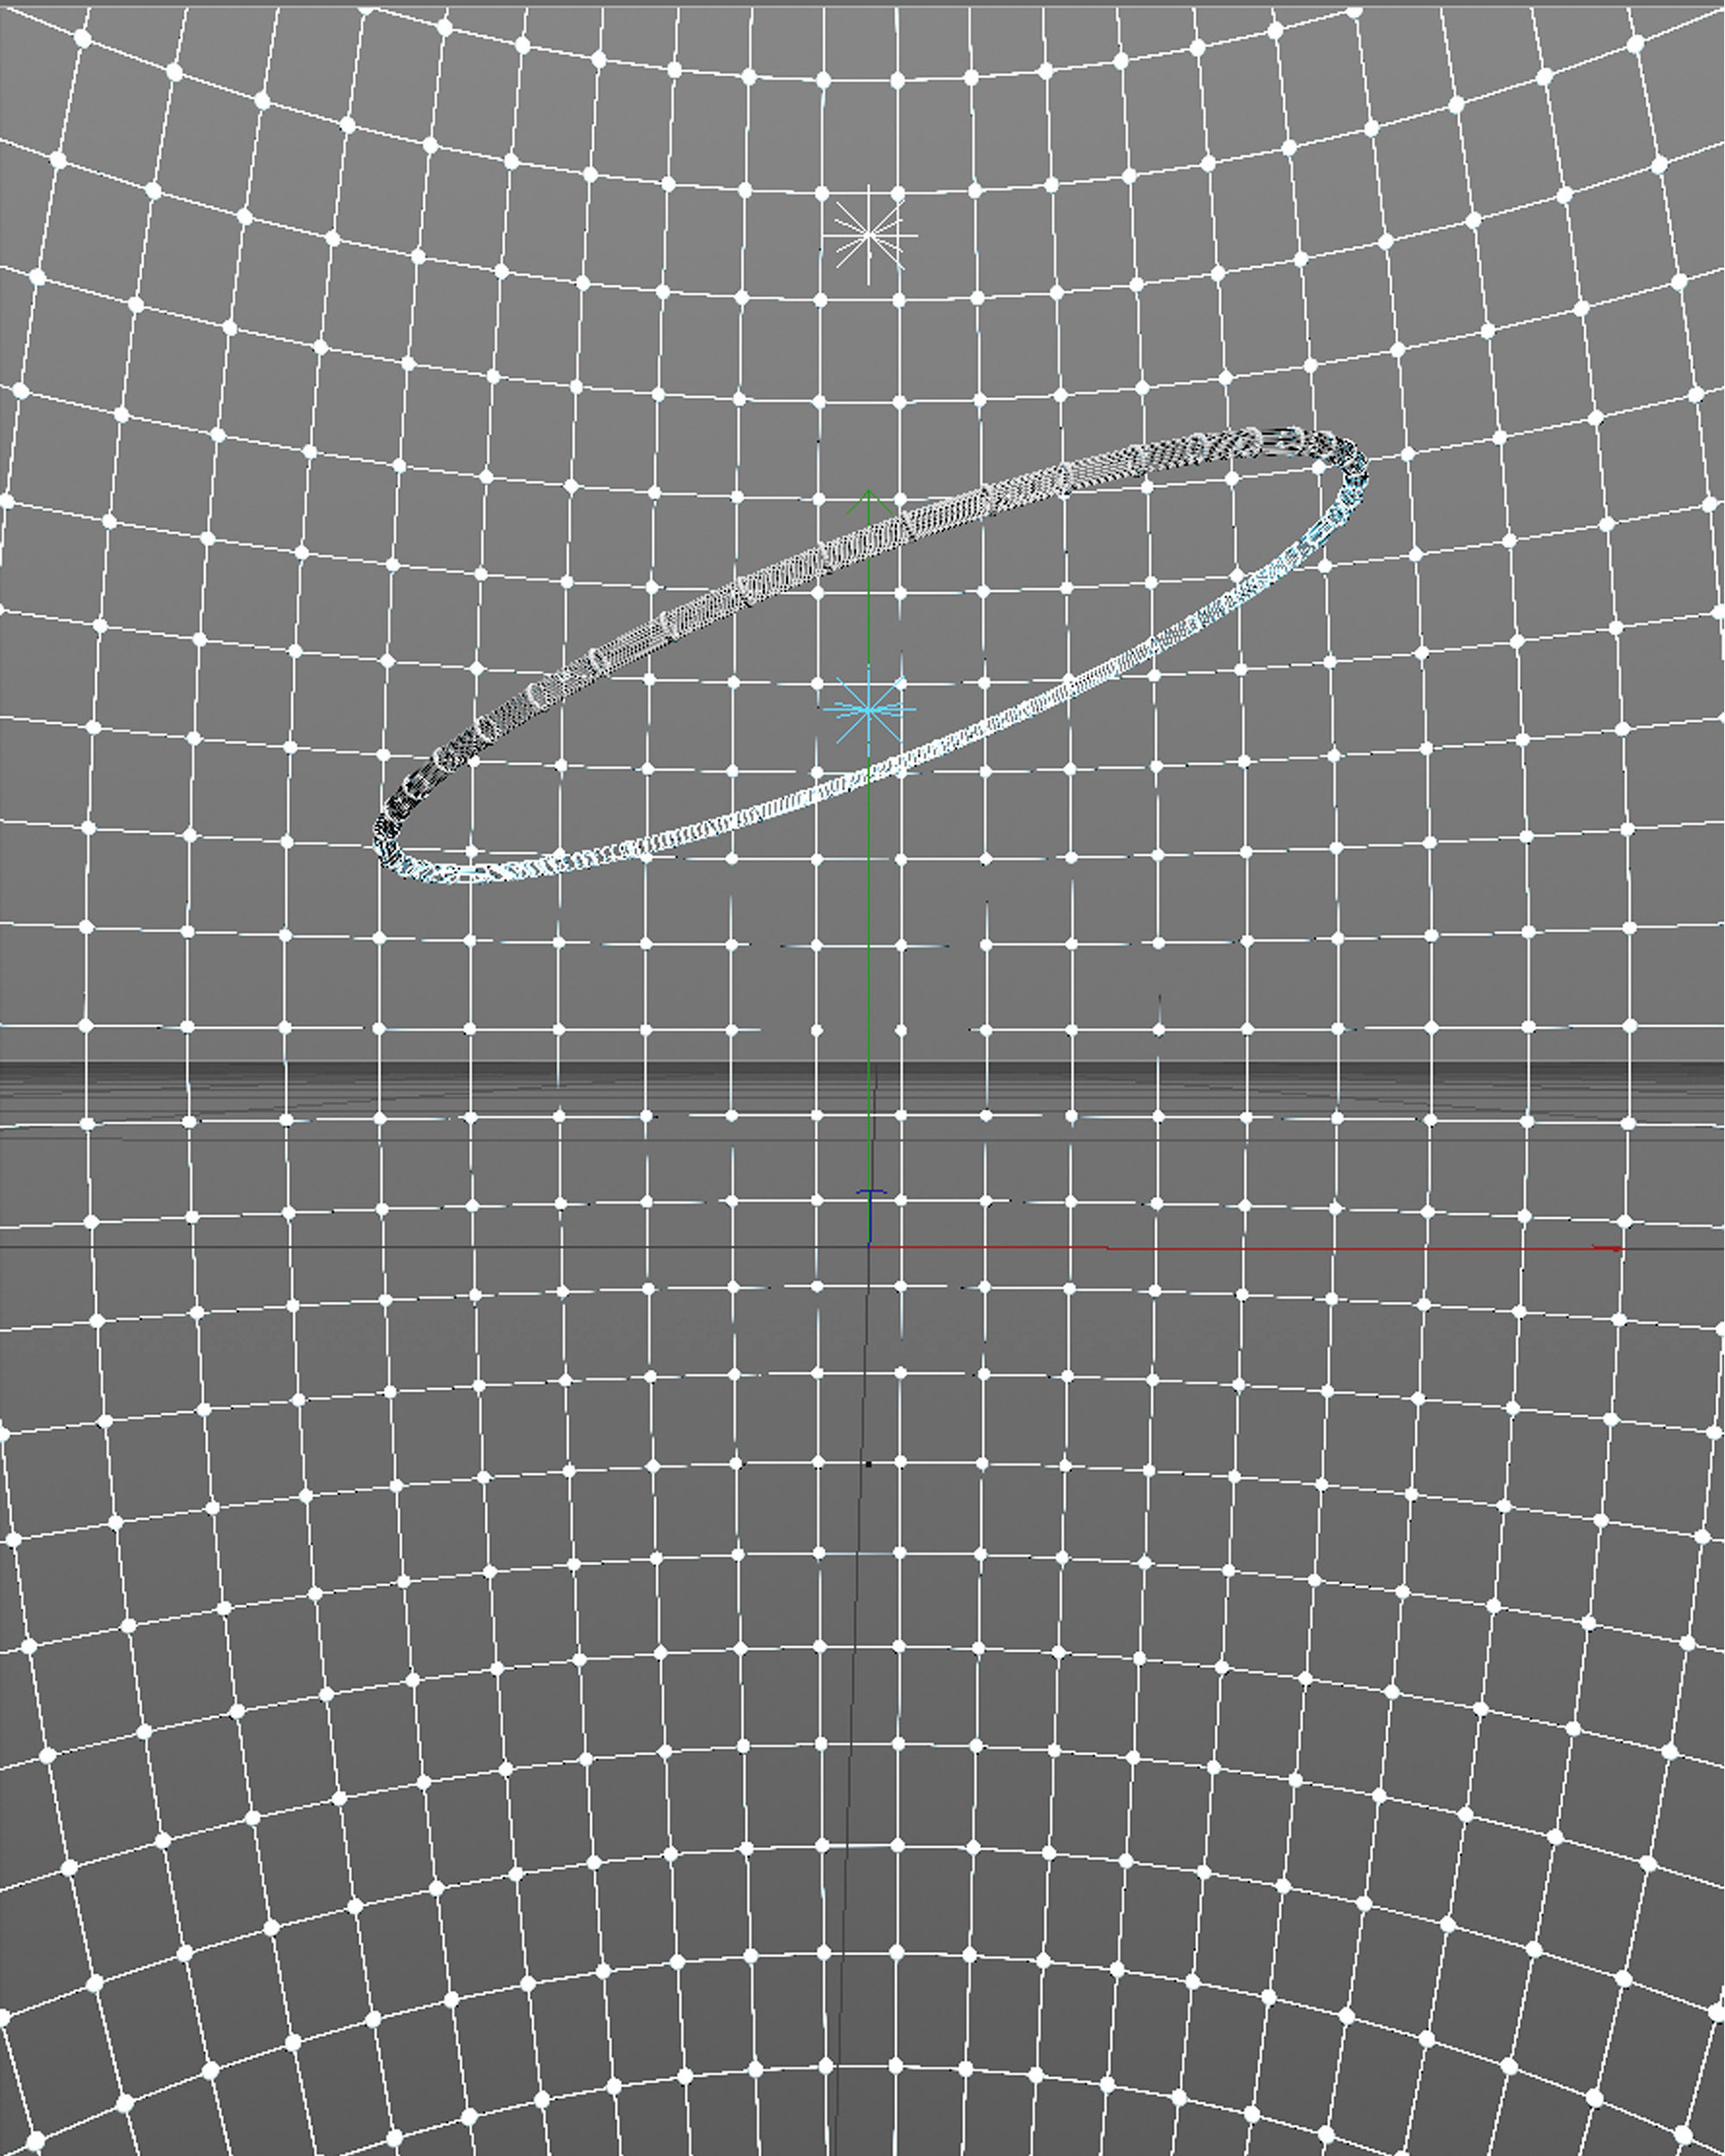Click the small black point below origin
This screenshot has width=1725, height=2156.
[x=868, y=1464]
